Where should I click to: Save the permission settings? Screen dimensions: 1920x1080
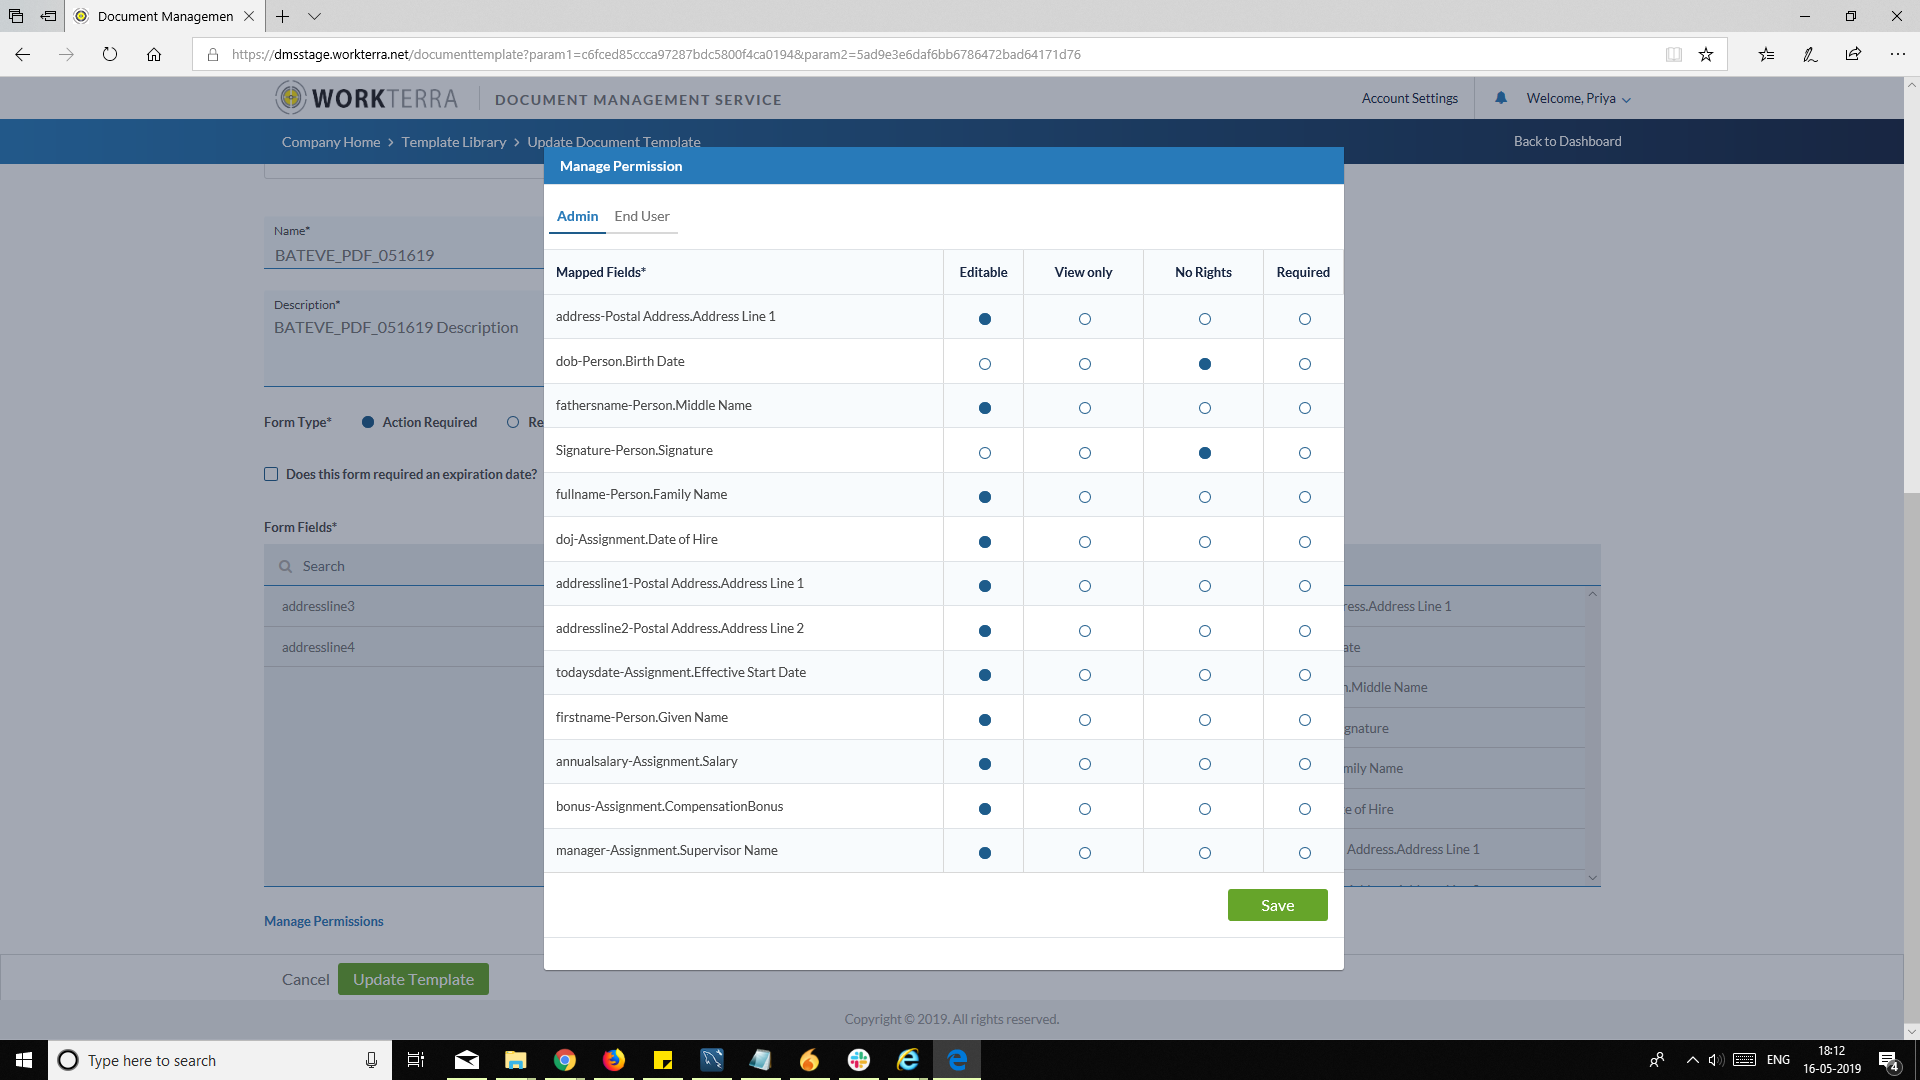click(1277, 905)
